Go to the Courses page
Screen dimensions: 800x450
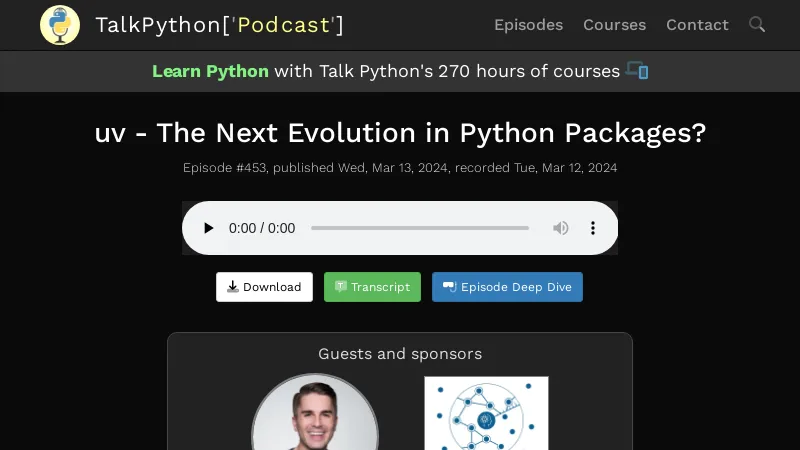pos(614,25)
